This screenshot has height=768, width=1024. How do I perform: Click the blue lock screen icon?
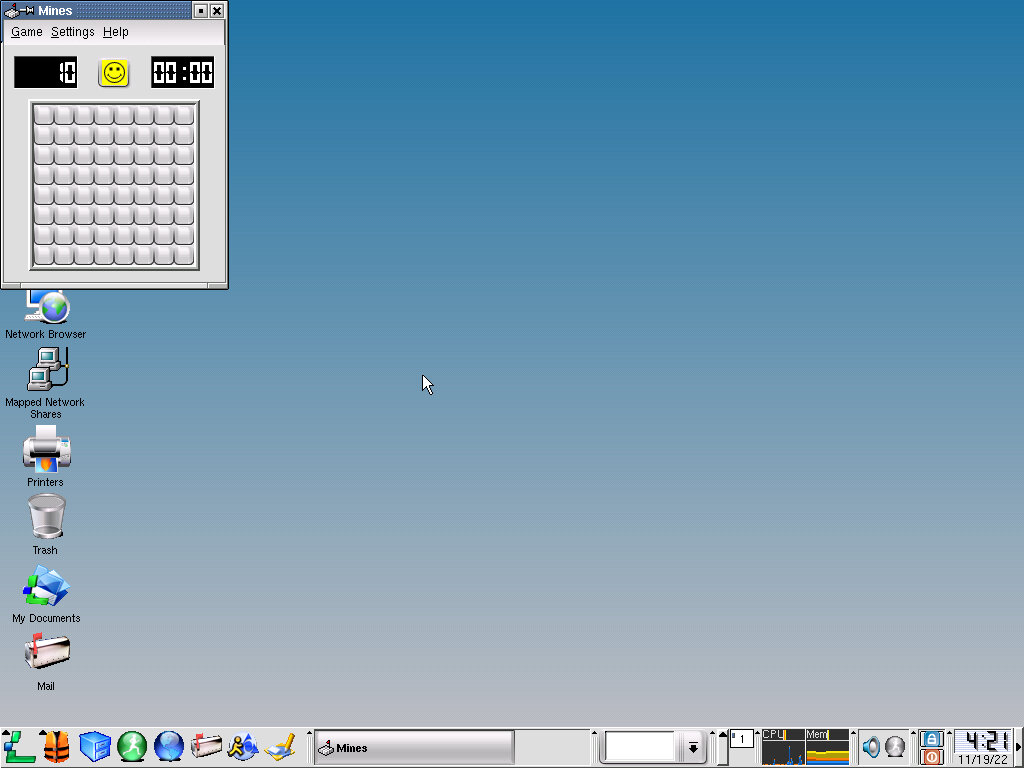(931, 738)
